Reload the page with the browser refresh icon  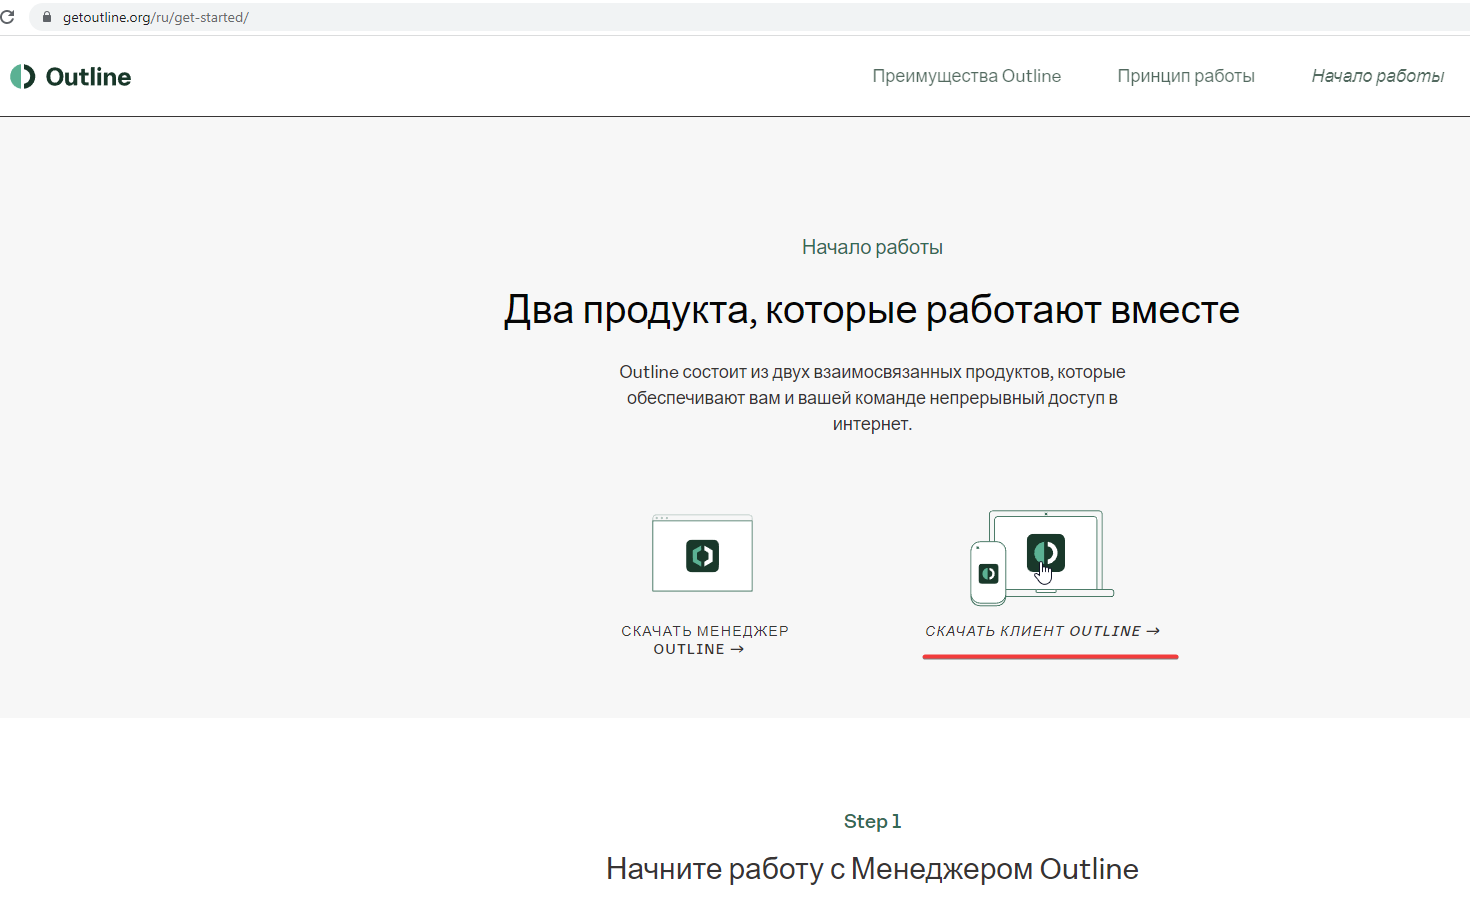point(7,17)
